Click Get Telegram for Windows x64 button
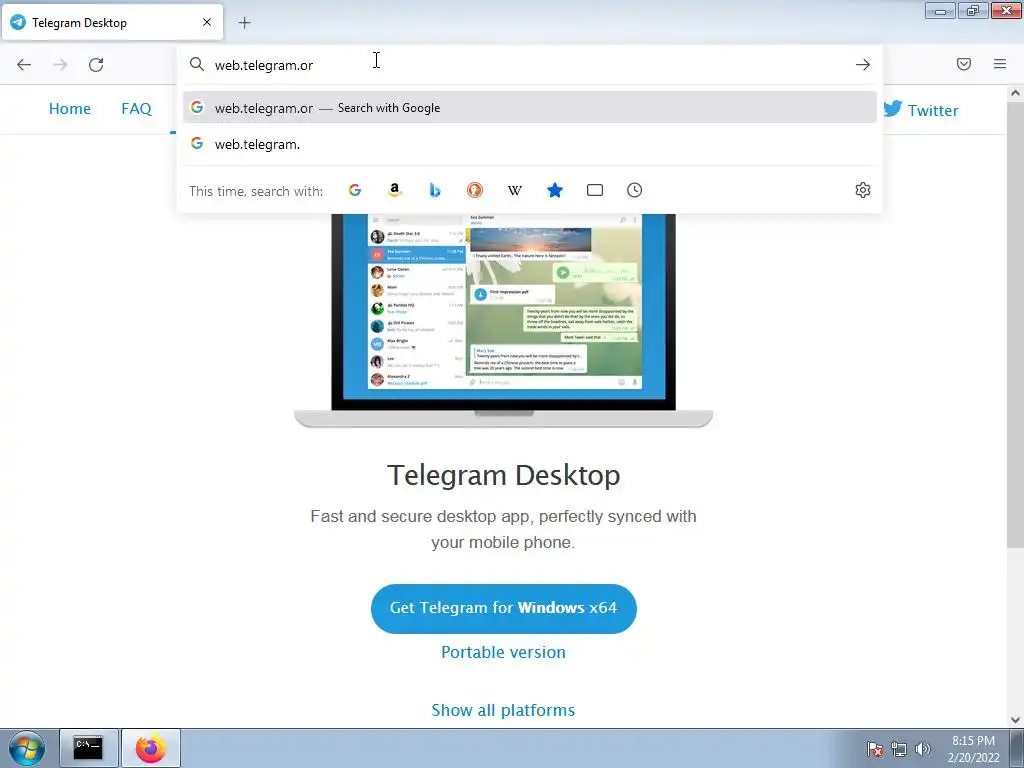This screenshot has width=1024, height=768. [x=504, y=608]
